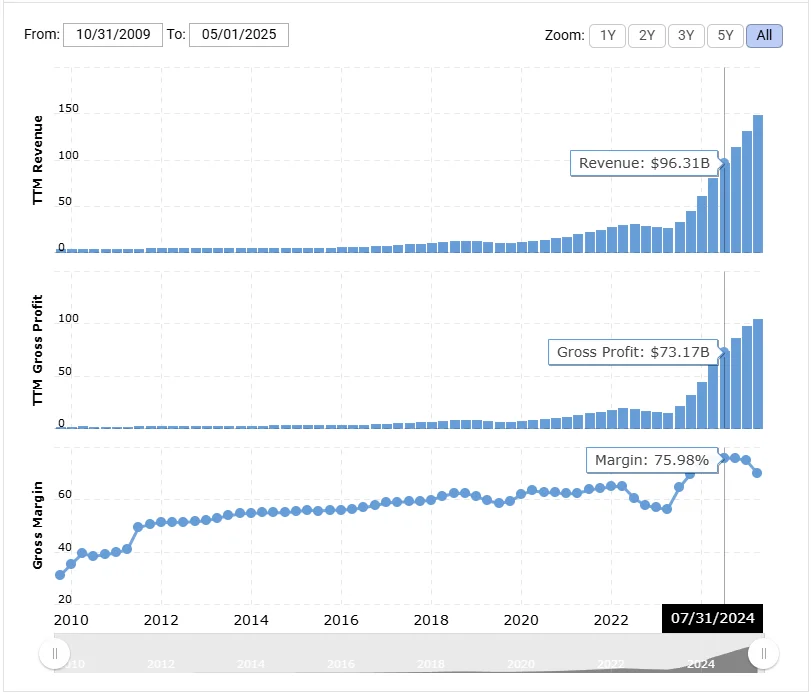Click the last gross margin data point
Viewport: 811px width, 693px height.
tap(758, 473)
